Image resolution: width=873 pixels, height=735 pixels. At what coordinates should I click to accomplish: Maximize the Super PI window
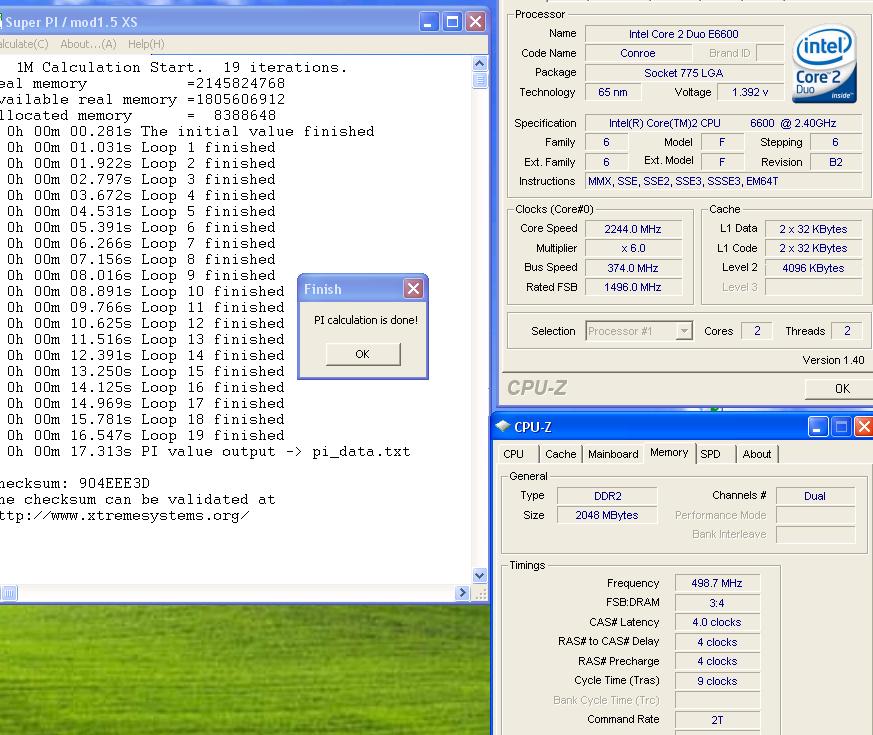click(452, 22)
